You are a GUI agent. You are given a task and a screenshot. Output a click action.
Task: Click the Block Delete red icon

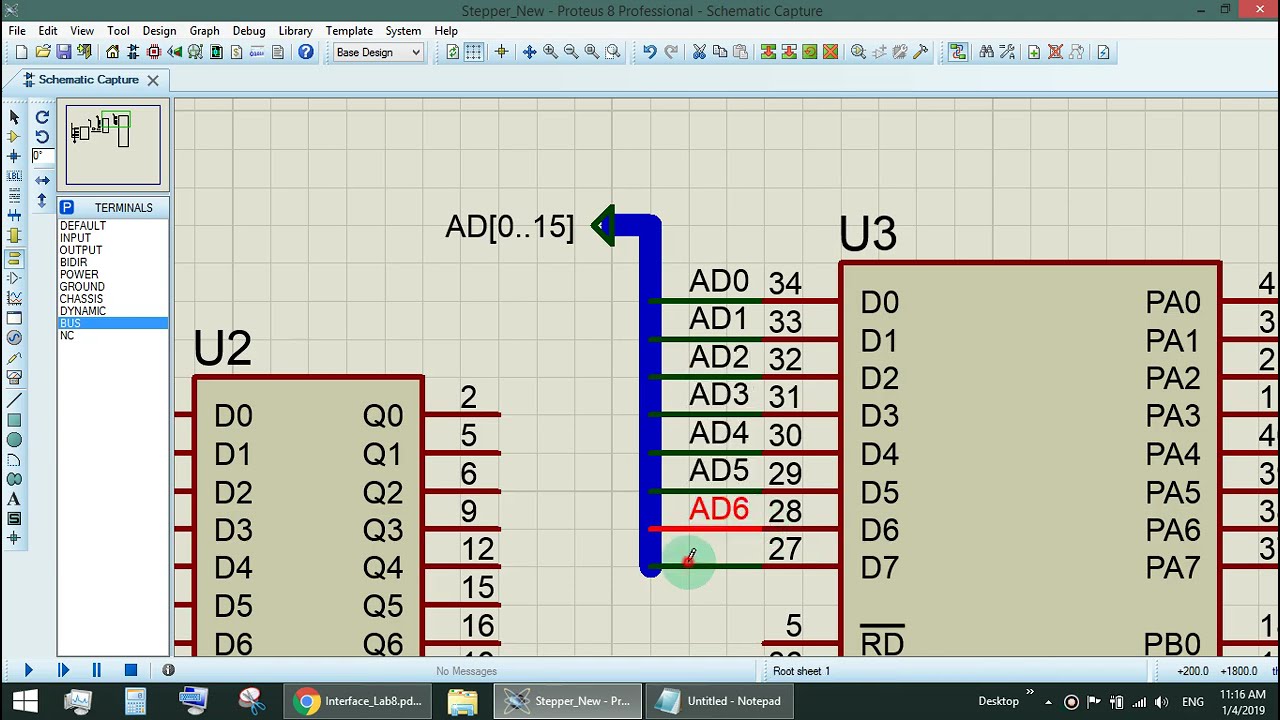coord(830,52)
